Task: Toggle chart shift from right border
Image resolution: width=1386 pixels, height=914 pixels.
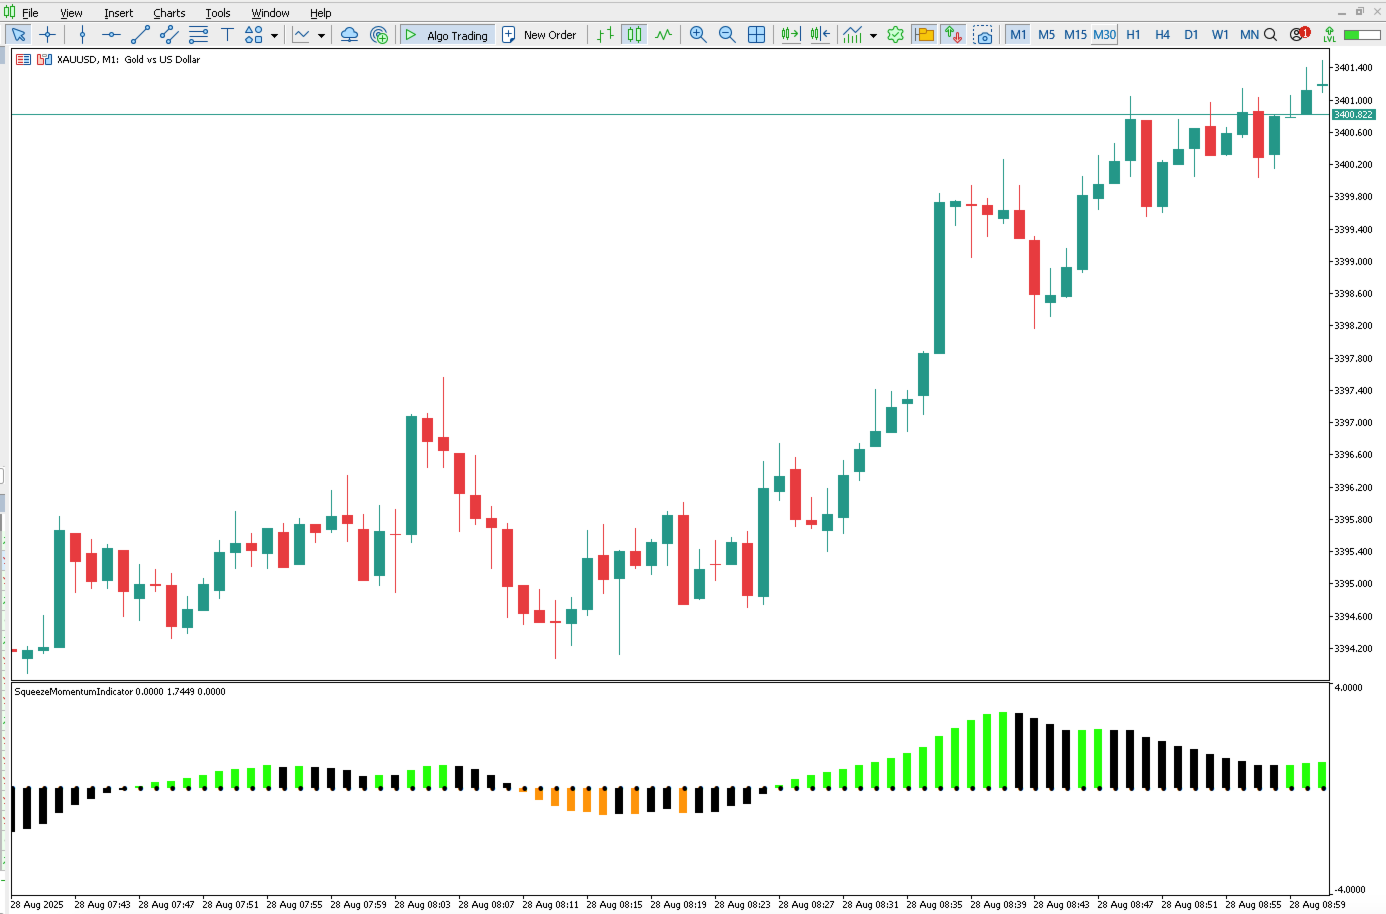Action: pyautogui.click(x=820, y=35)
